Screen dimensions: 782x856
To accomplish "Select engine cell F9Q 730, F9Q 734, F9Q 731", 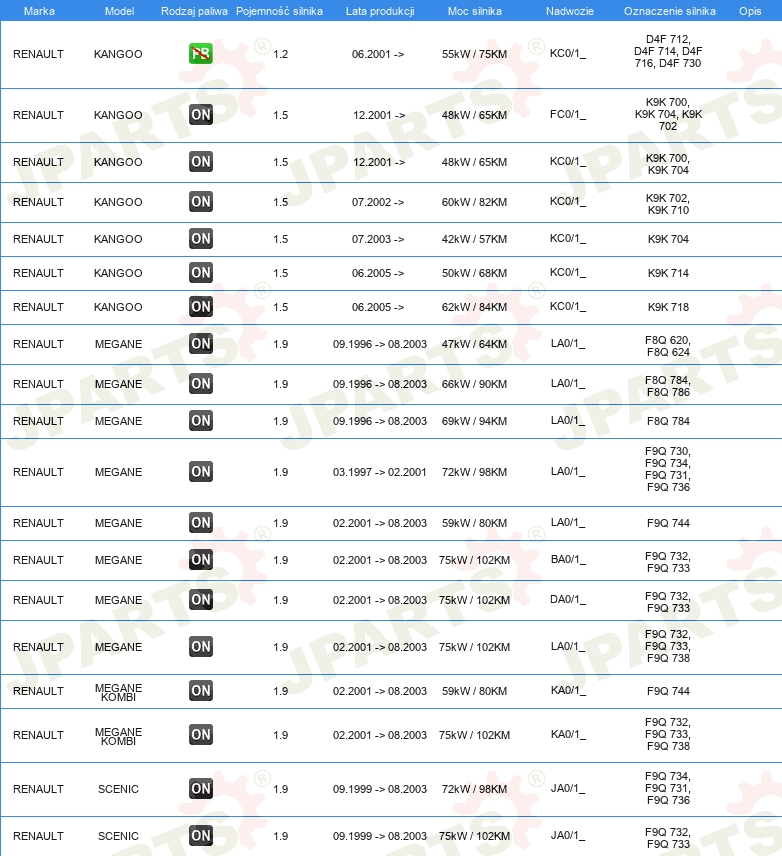I will 668,469.
